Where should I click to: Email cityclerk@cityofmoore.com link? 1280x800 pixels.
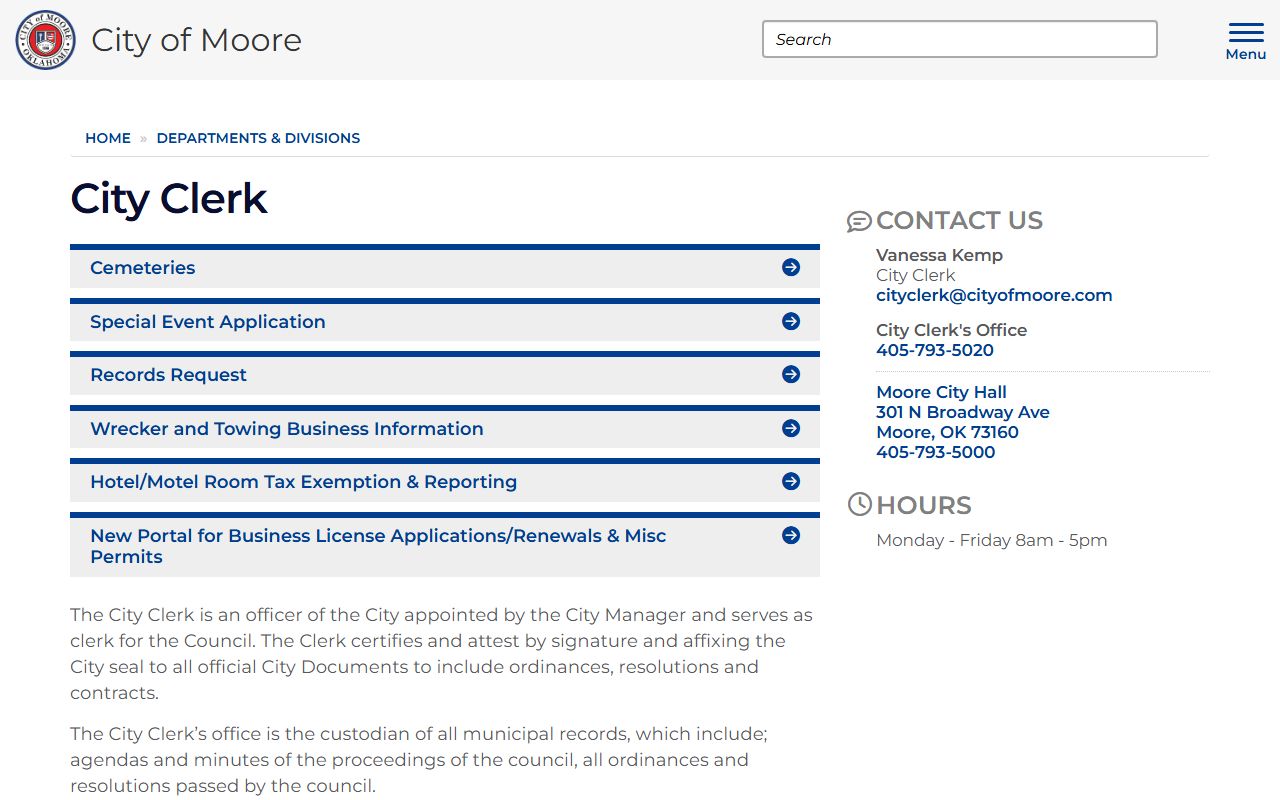[994, 295]
